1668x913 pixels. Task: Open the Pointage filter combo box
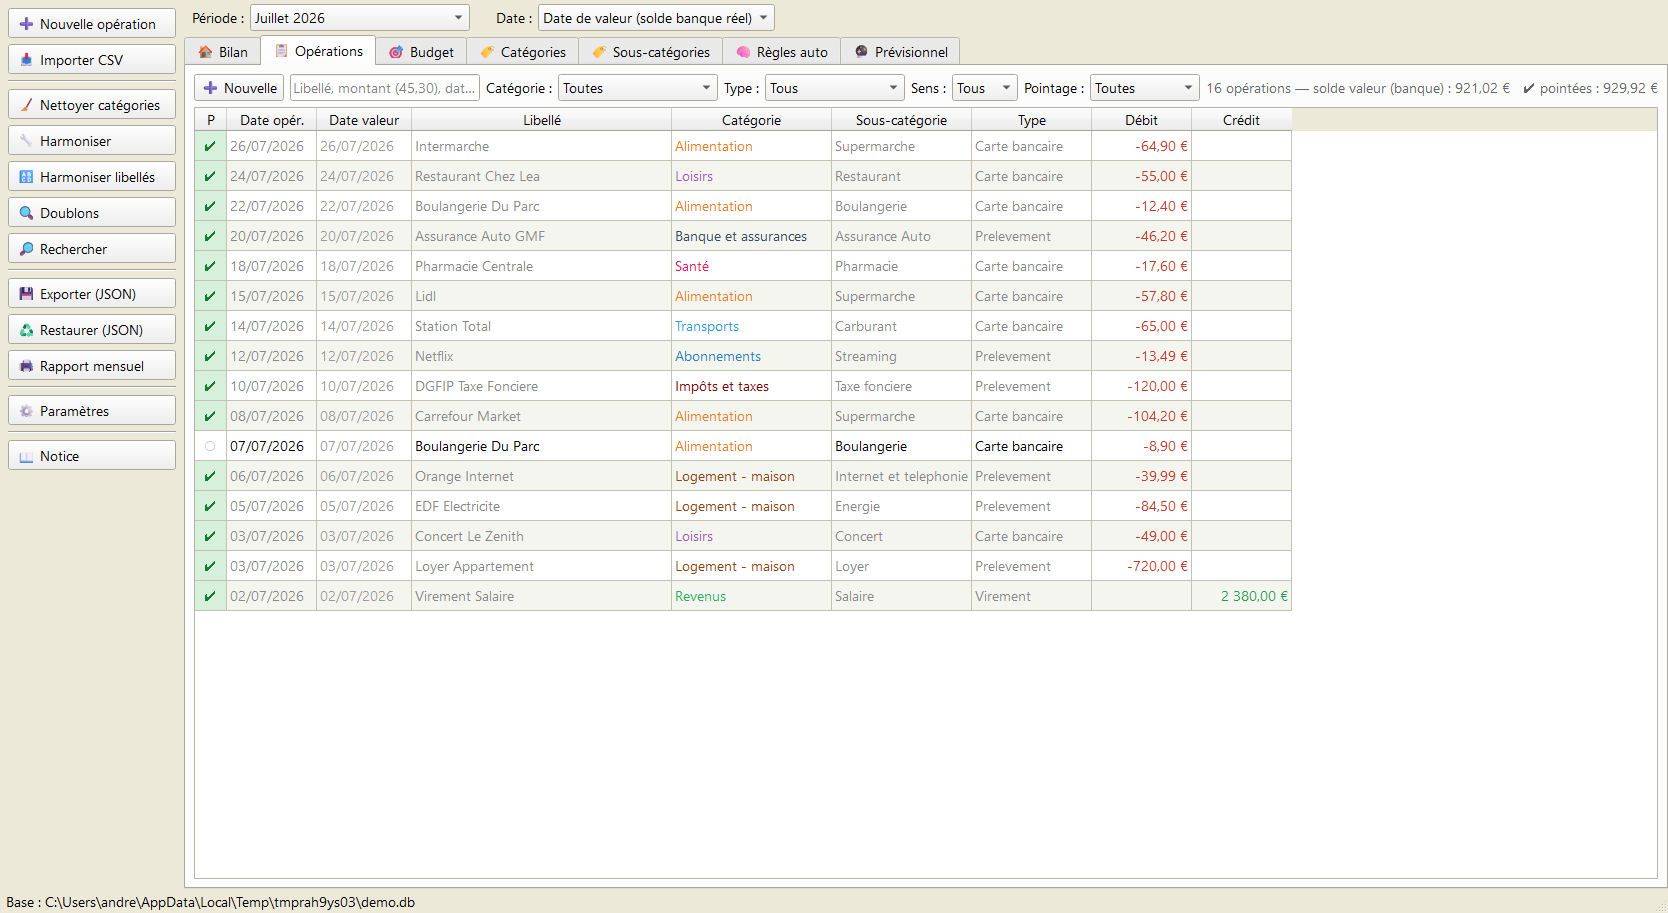pyautogui.click(x=1144, y=88)
